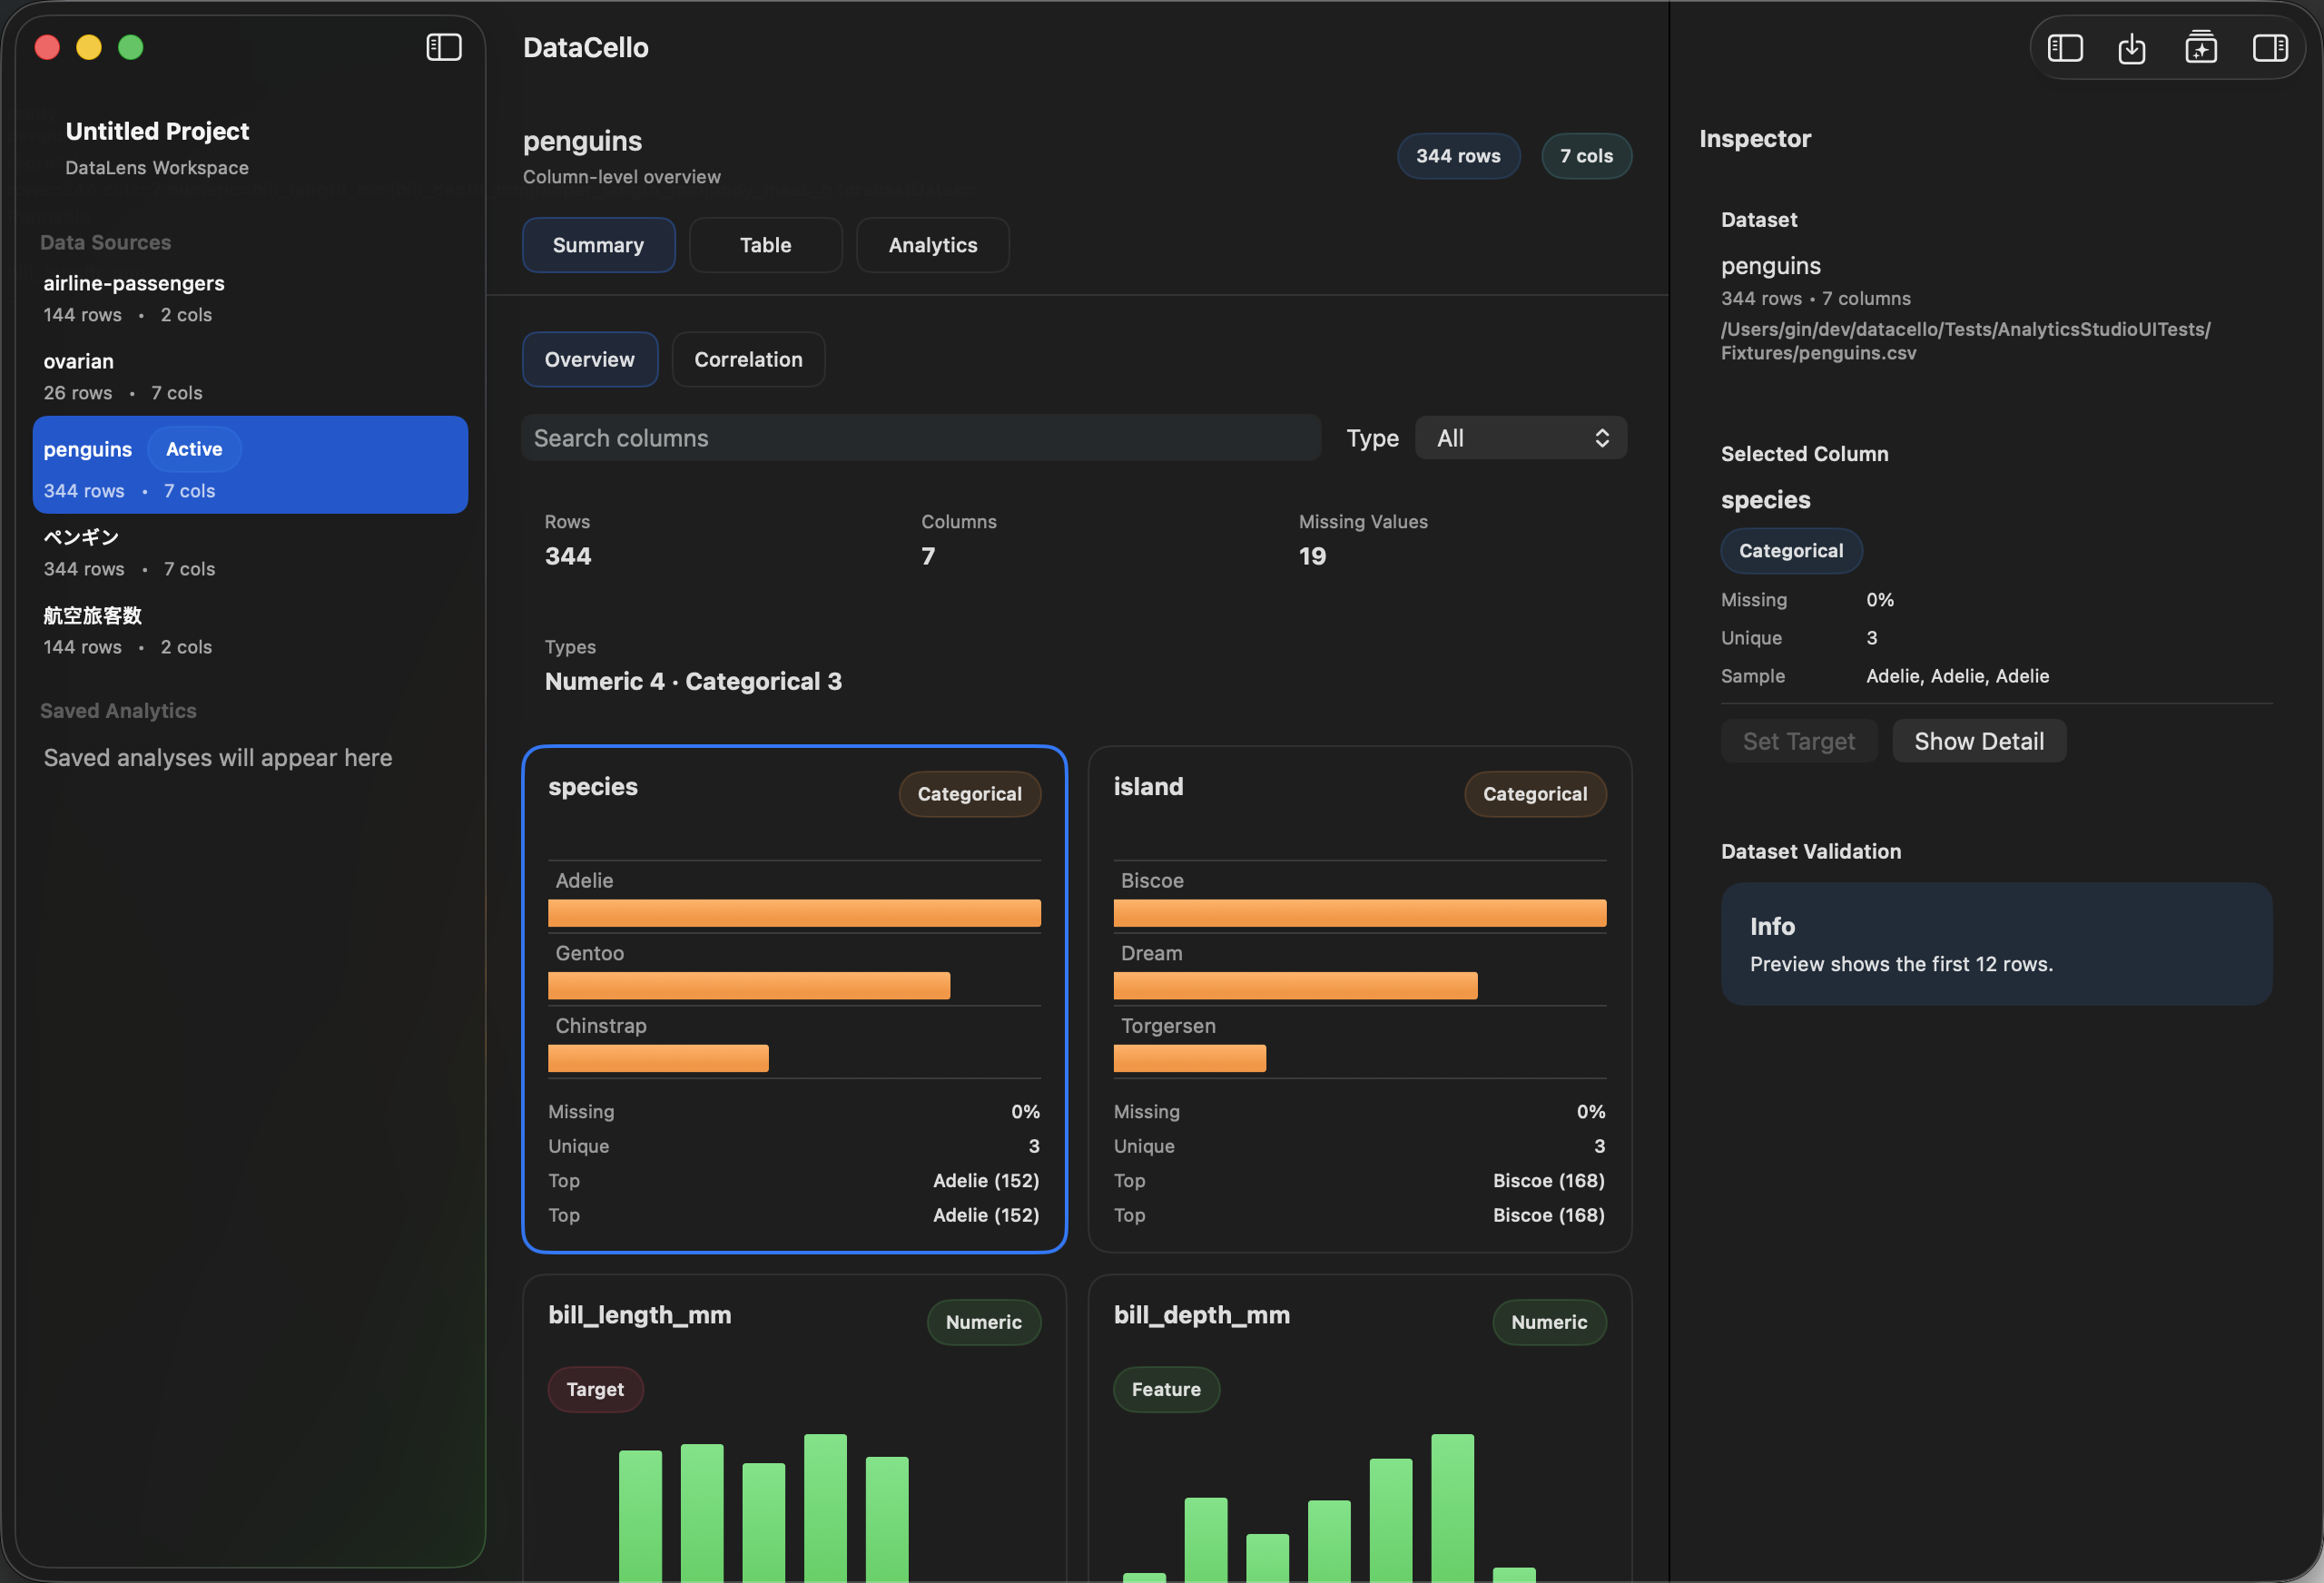Click the Categorical badge on species card
2324x1583 pixels.
969,794
